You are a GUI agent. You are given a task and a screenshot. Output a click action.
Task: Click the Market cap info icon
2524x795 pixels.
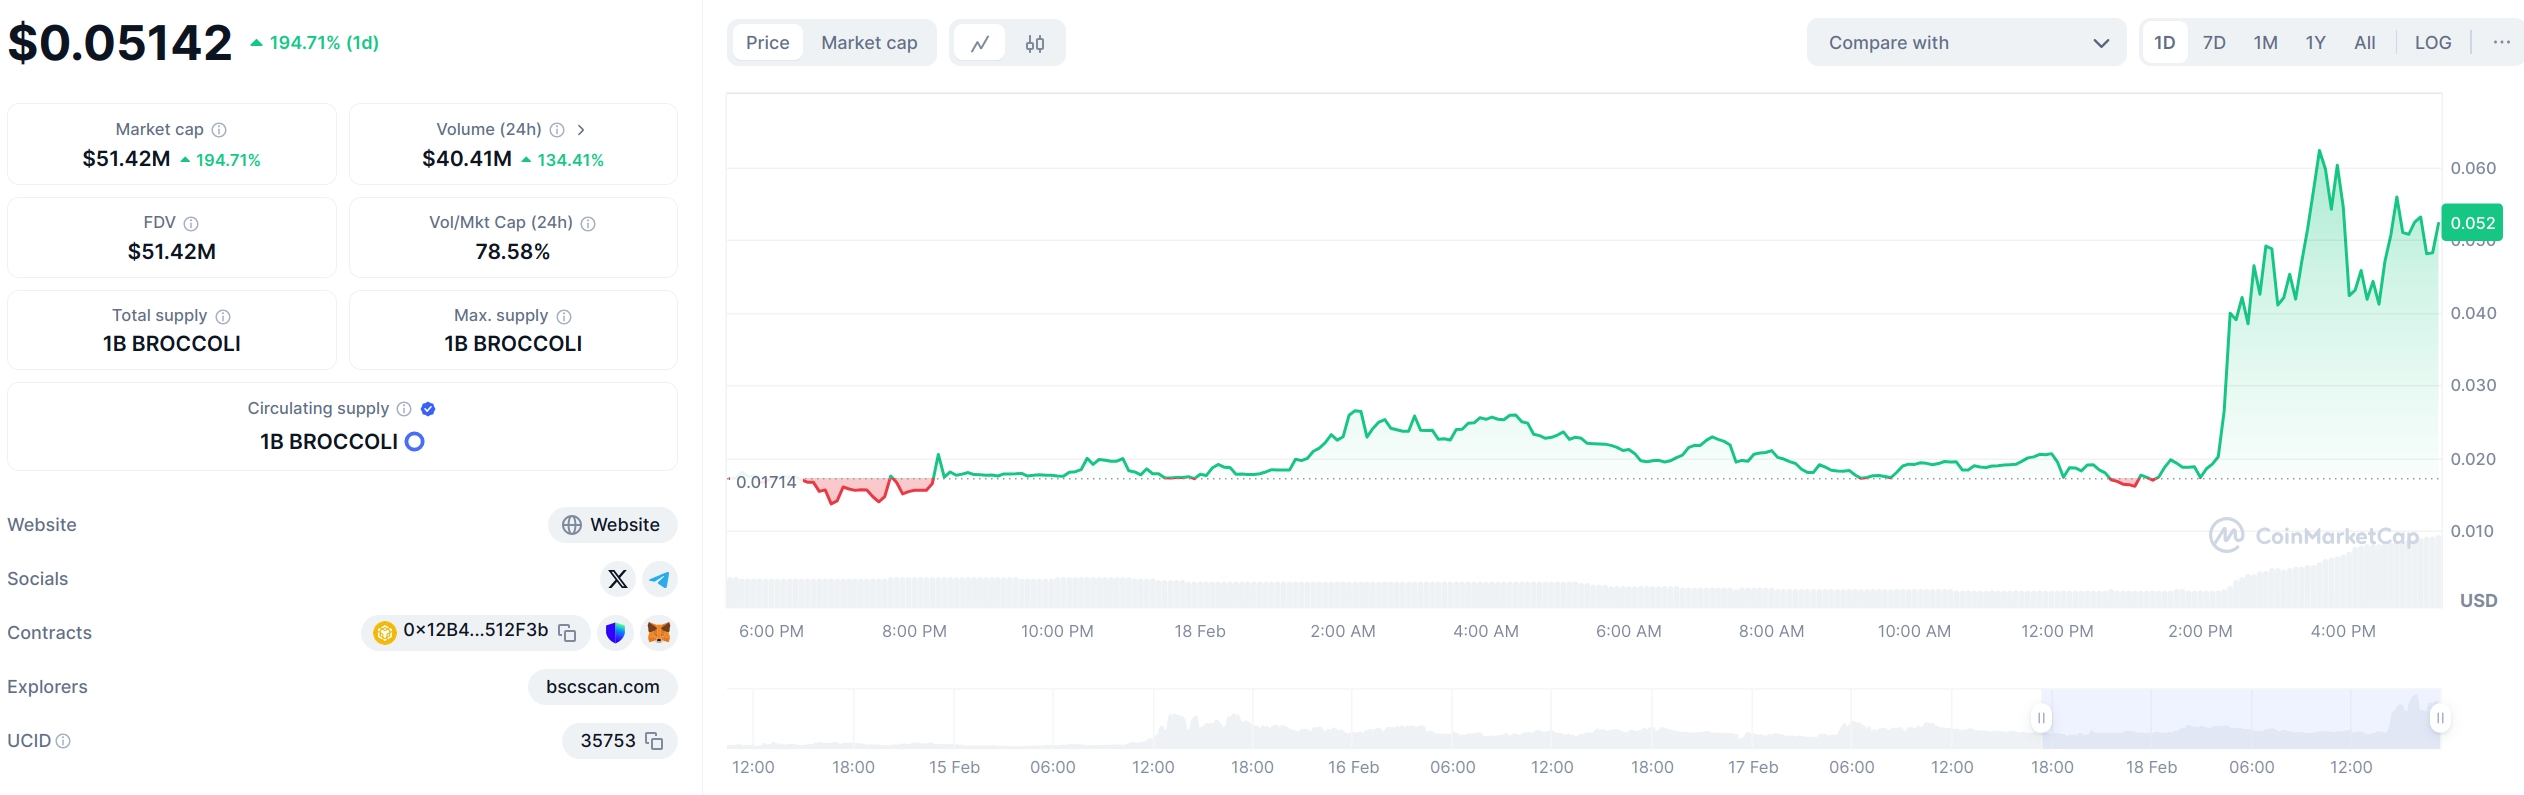219,130
